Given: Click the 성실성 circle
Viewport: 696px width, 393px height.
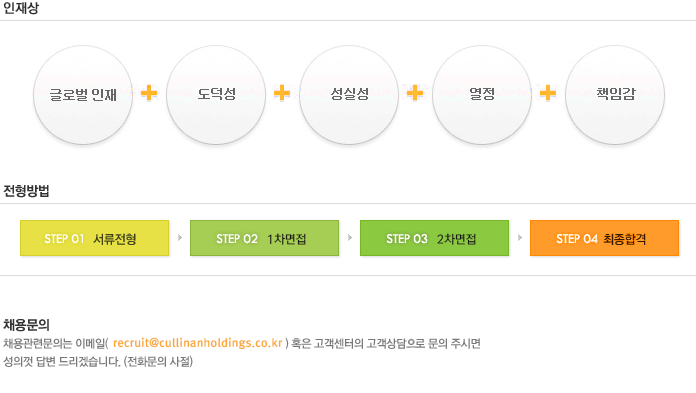Looking at the screenshot, I should point(349,95).
